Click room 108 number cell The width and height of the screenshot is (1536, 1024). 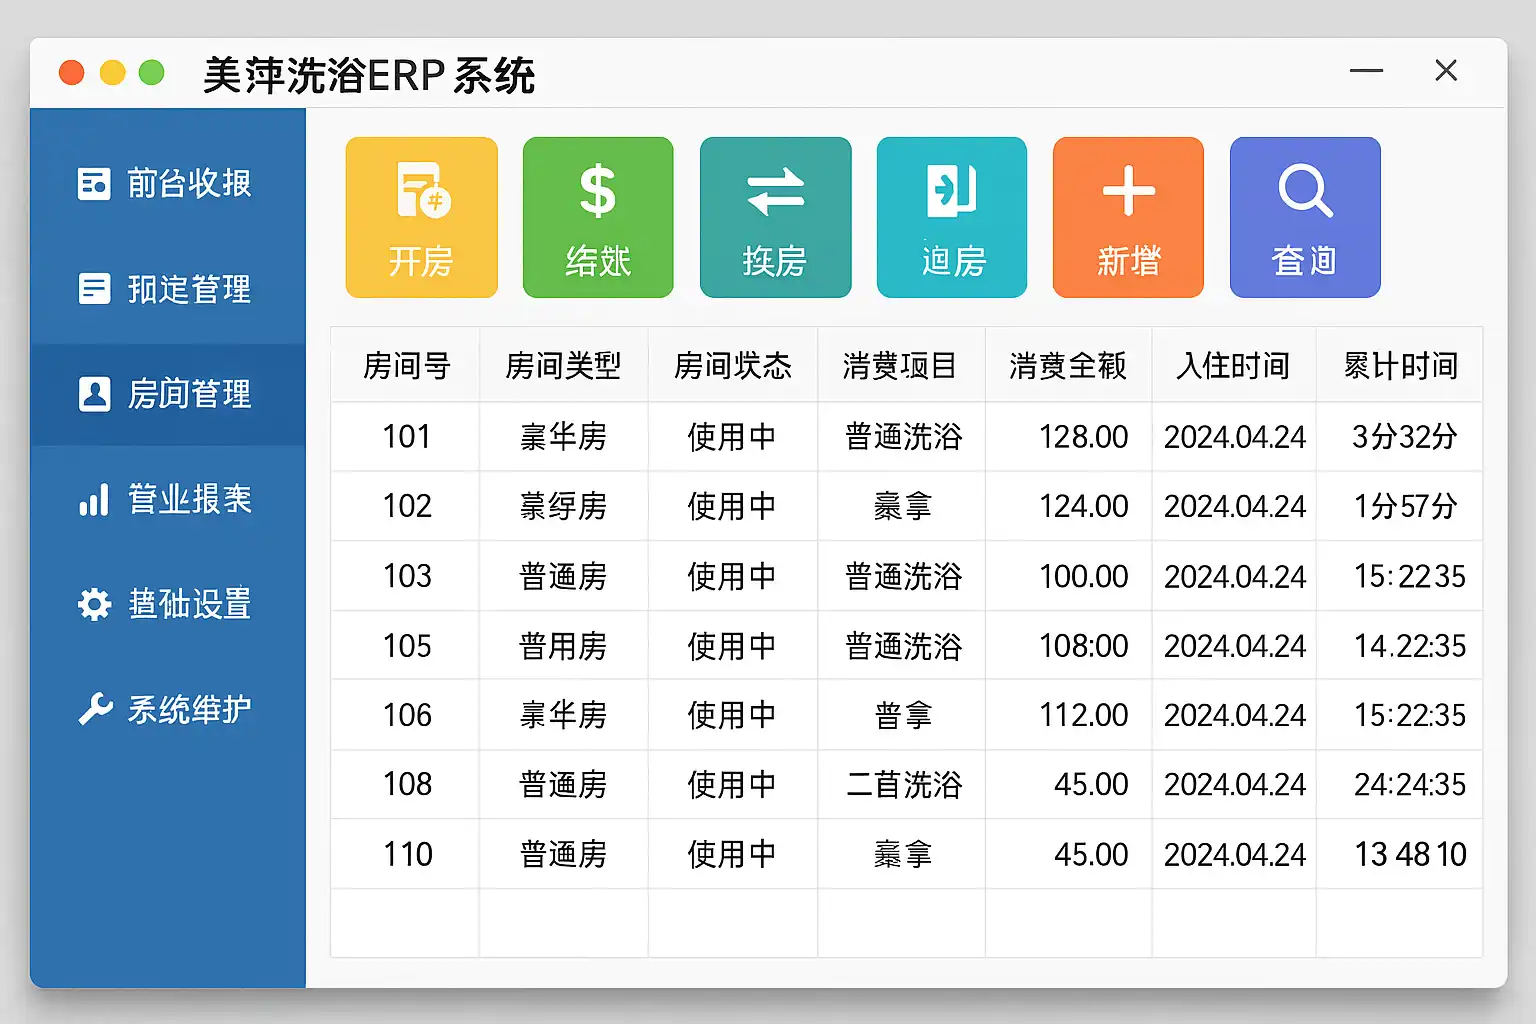point(406,784)
